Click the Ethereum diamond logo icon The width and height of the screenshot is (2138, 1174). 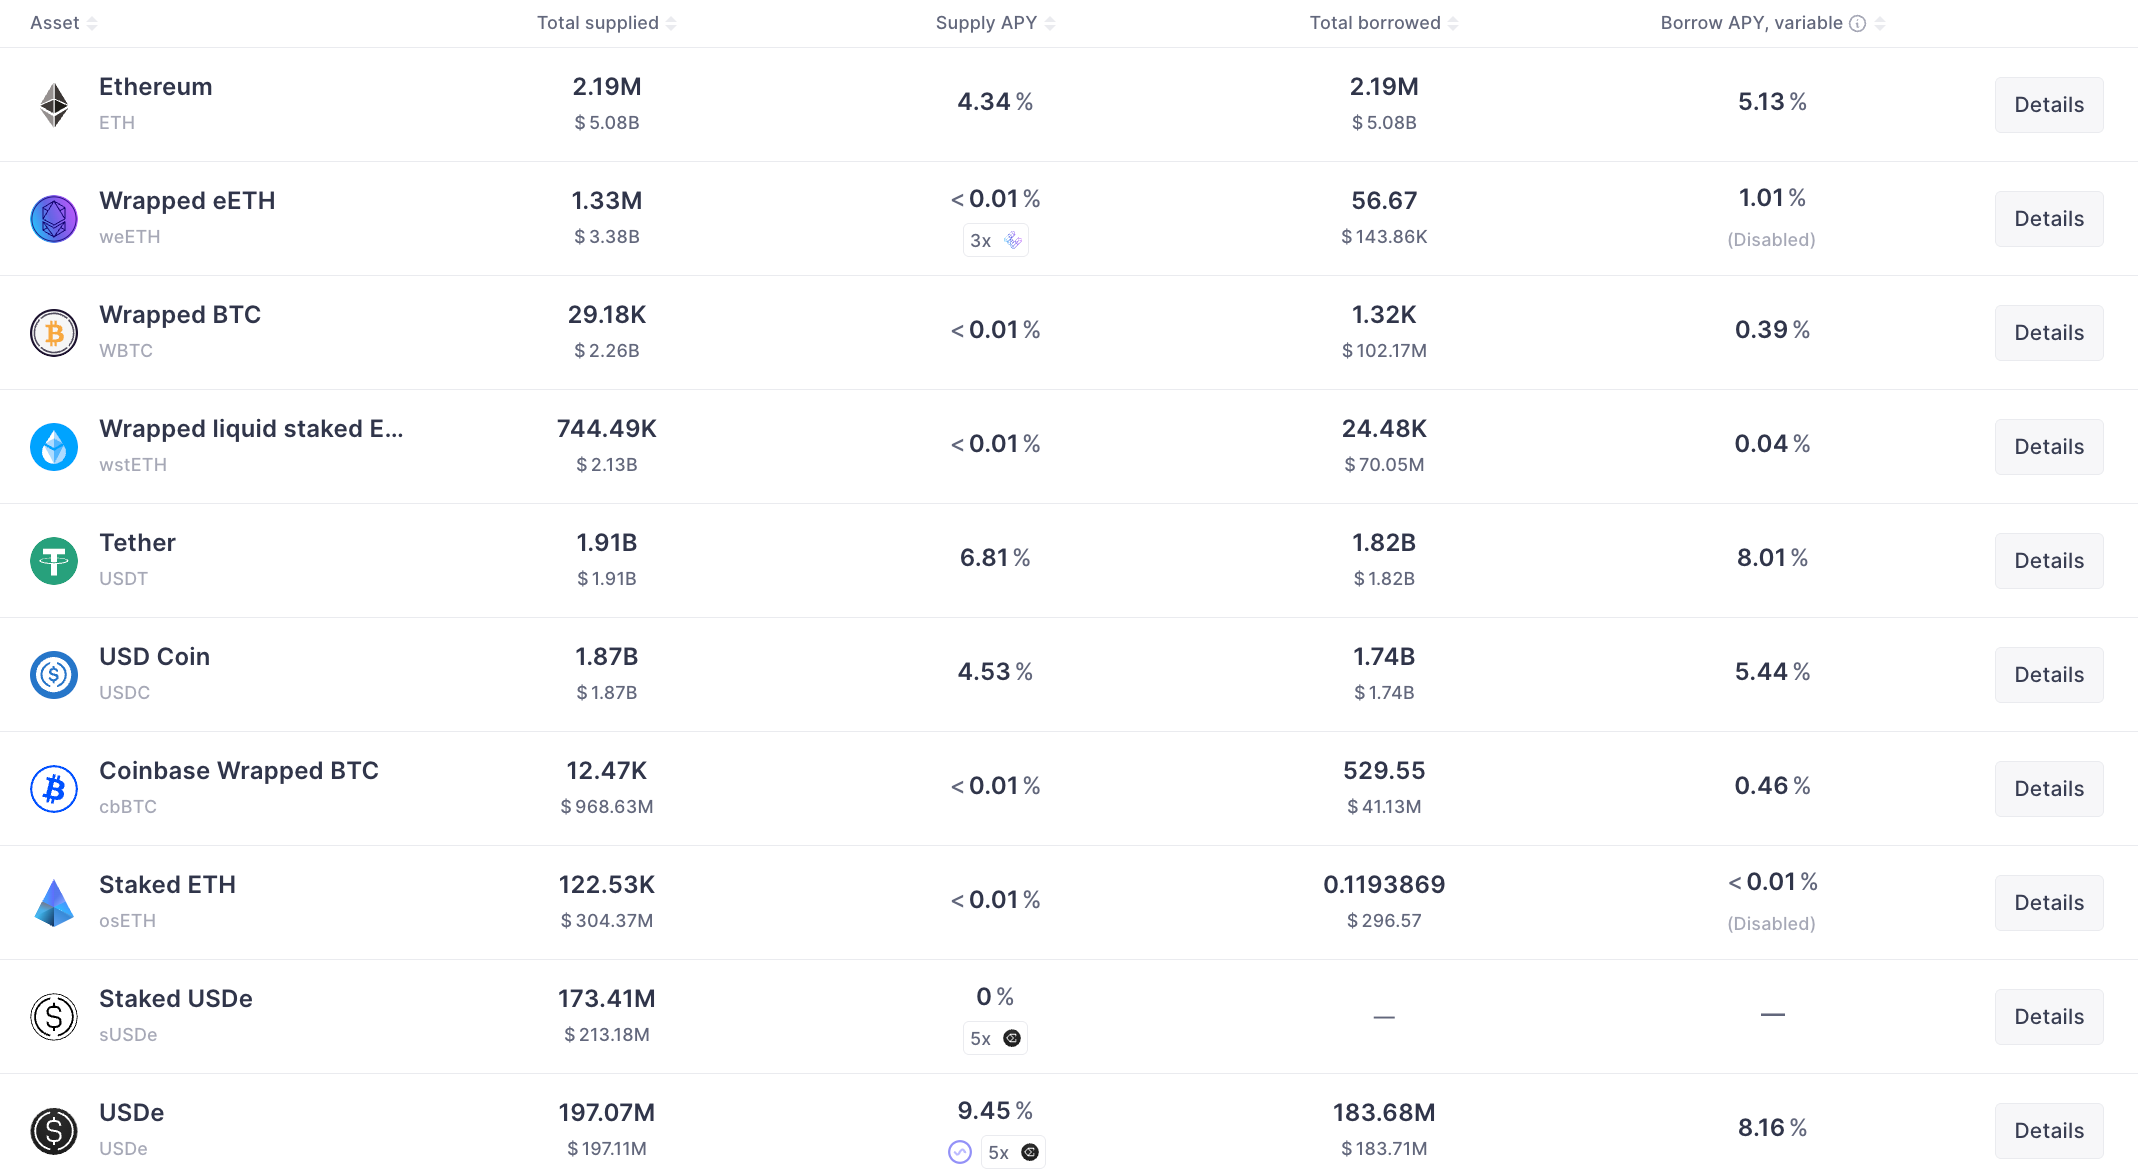tap(54, 104)
